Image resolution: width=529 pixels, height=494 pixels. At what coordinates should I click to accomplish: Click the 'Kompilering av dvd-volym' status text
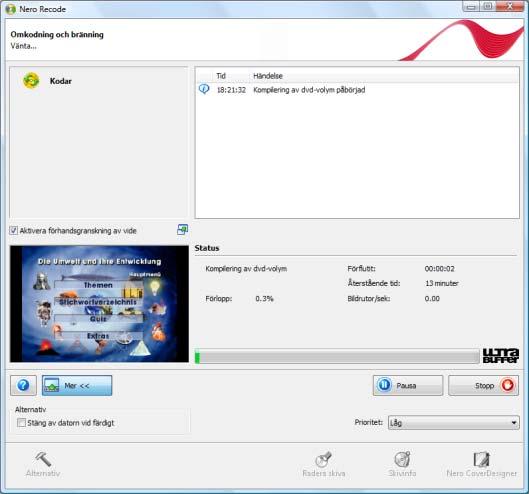(246, 269)
